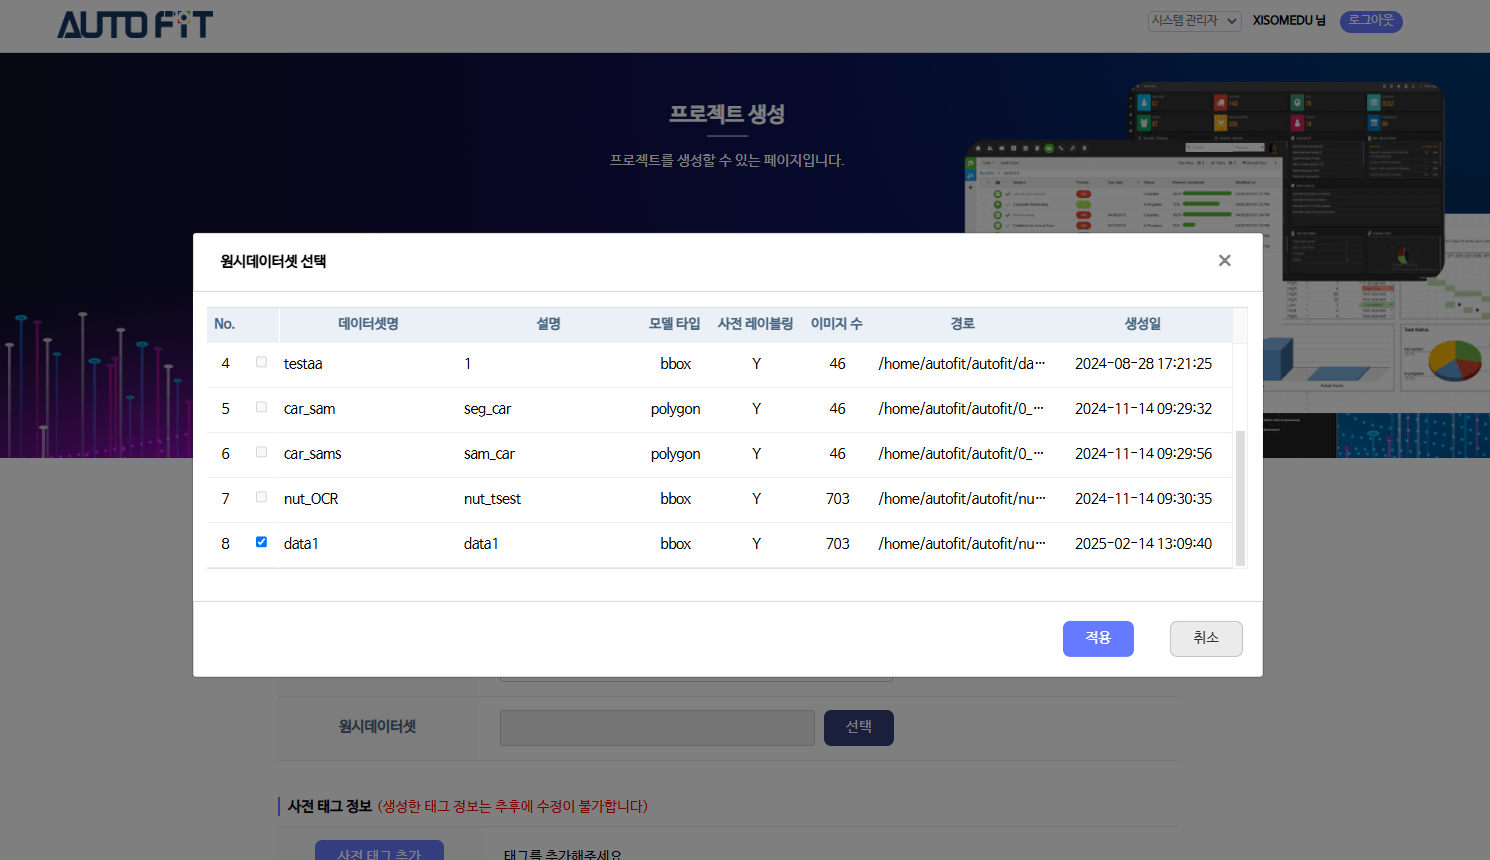Click the 이미지 수 column header

coord(836,324)
